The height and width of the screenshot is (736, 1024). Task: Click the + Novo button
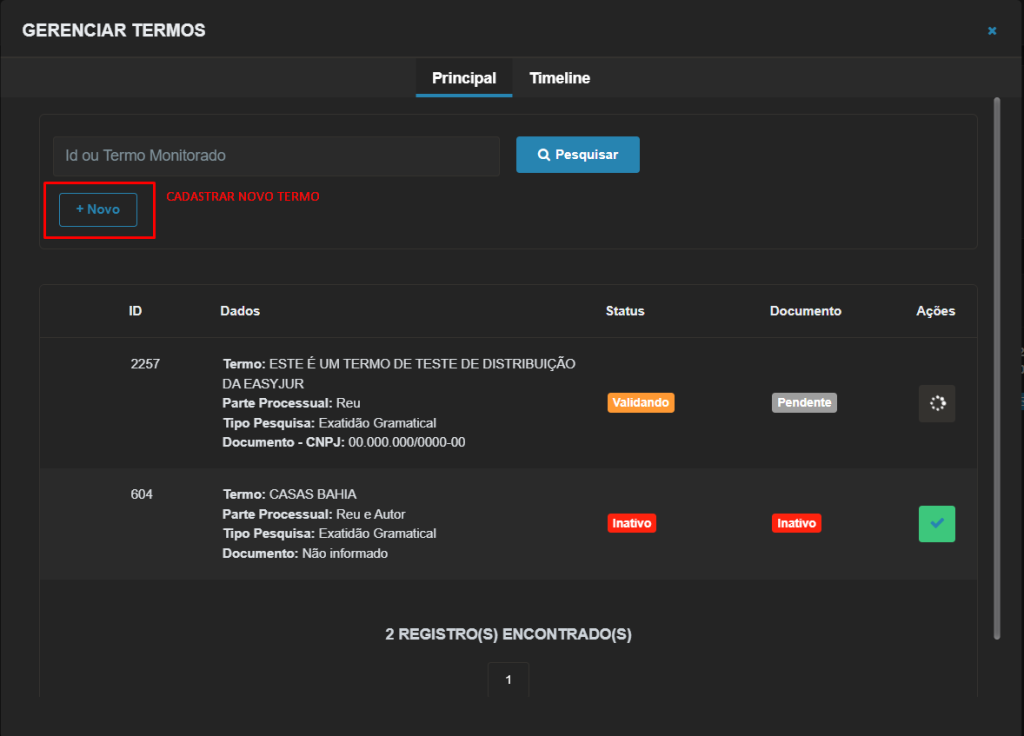click(98, 210)
